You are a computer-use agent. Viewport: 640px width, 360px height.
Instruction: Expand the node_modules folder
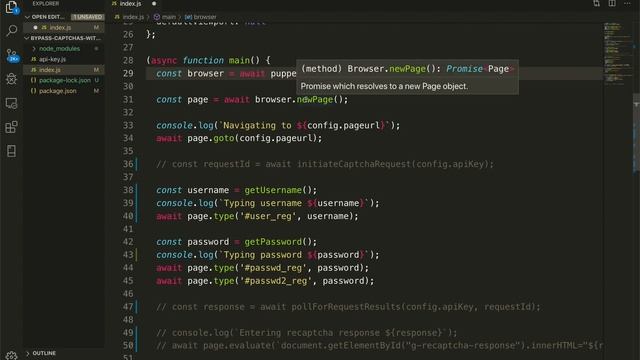tap(34, 49)
